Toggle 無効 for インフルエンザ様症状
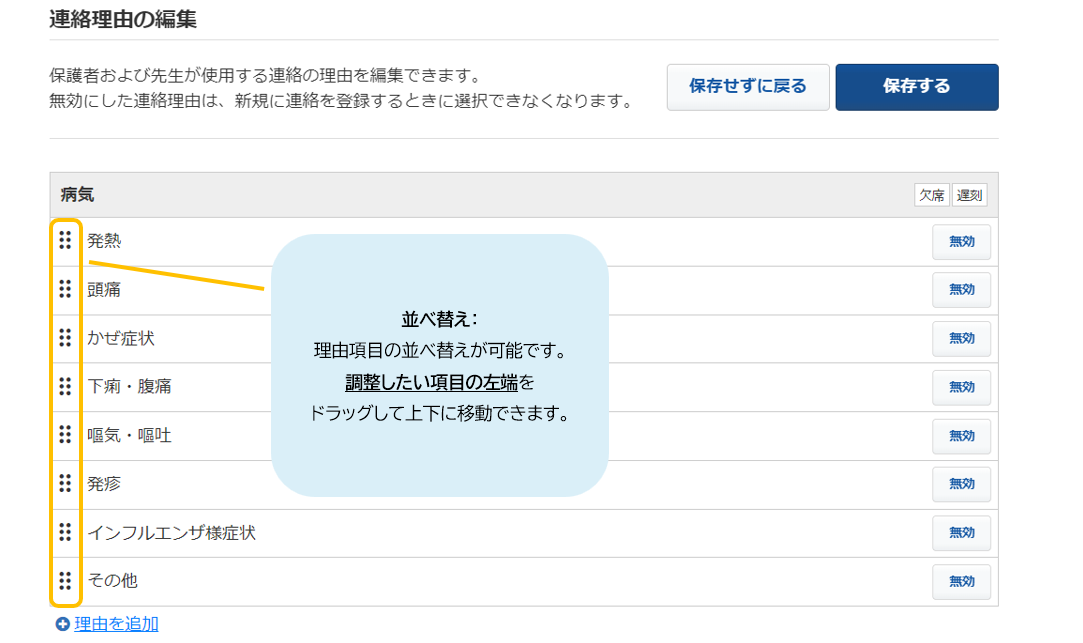 961,533
